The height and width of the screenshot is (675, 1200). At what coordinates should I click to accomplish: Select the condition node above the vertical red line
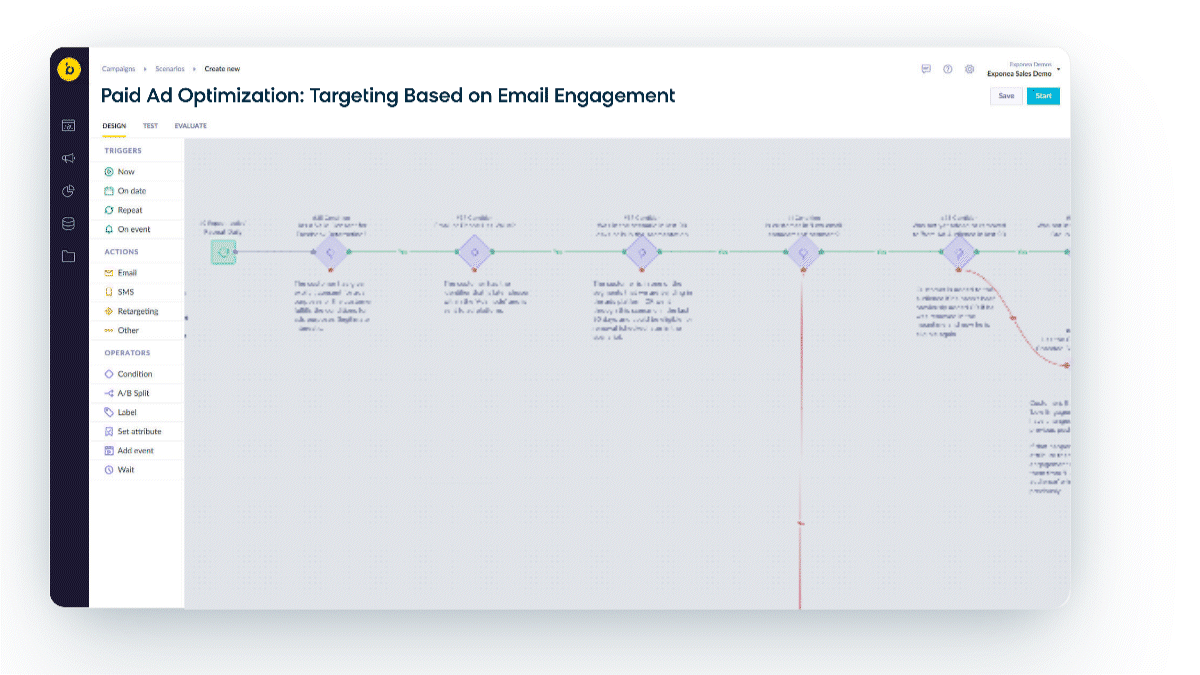[801, 252]
